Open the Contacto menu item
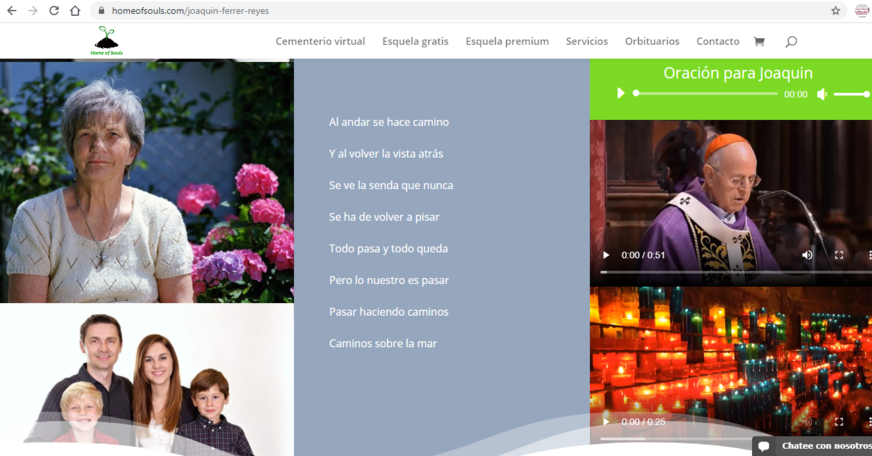 (x=718, y=41)
